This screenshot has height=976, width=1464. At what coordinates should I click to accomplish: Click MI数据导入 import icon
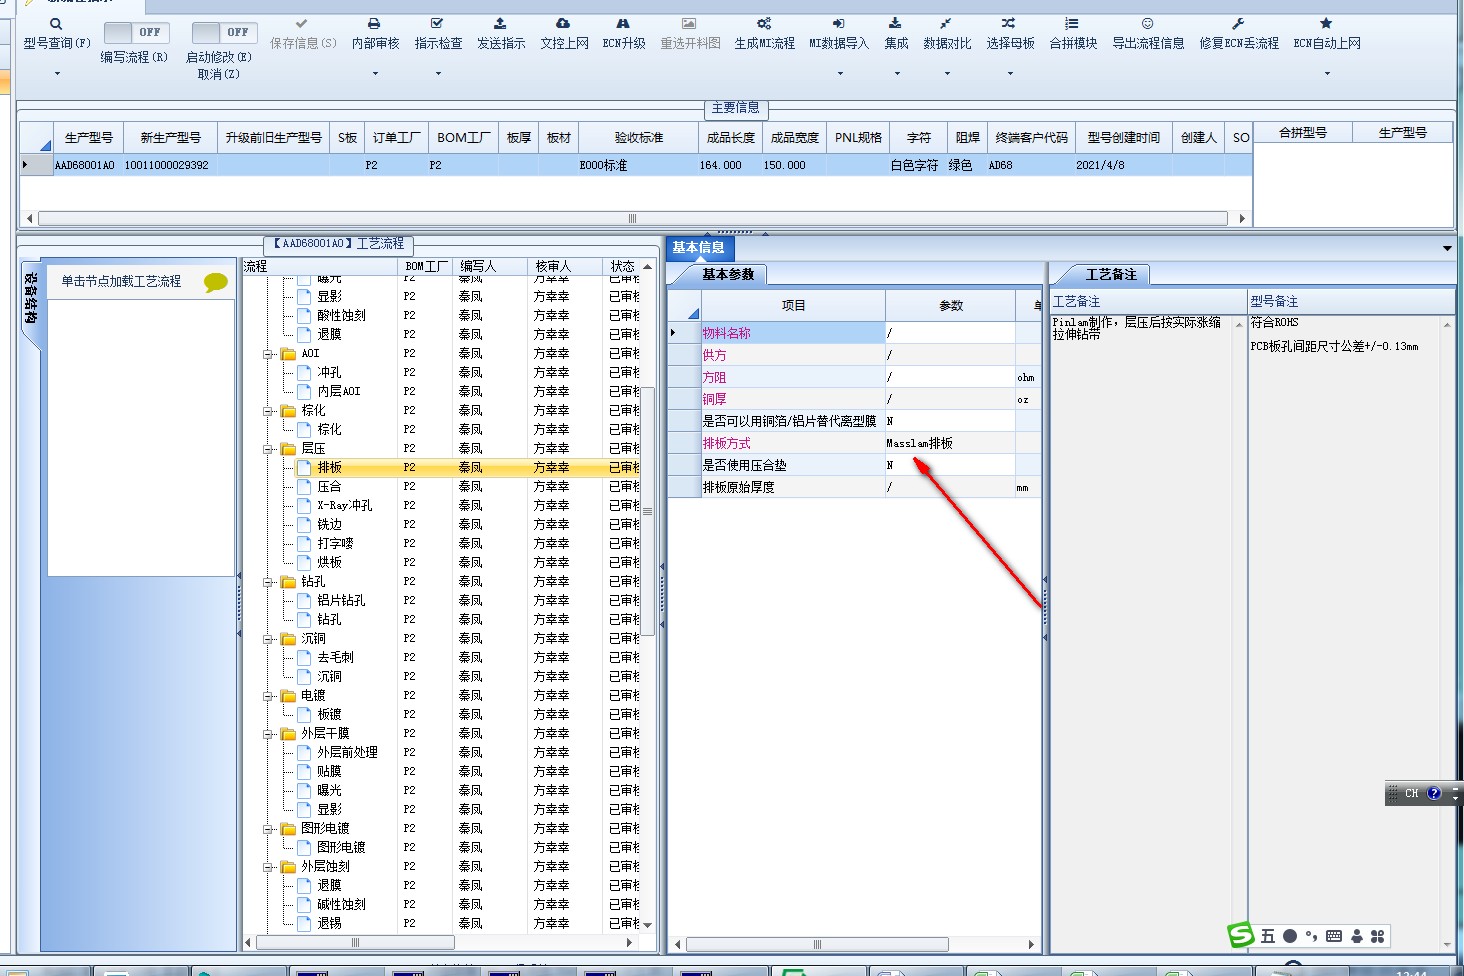[838, 23]
